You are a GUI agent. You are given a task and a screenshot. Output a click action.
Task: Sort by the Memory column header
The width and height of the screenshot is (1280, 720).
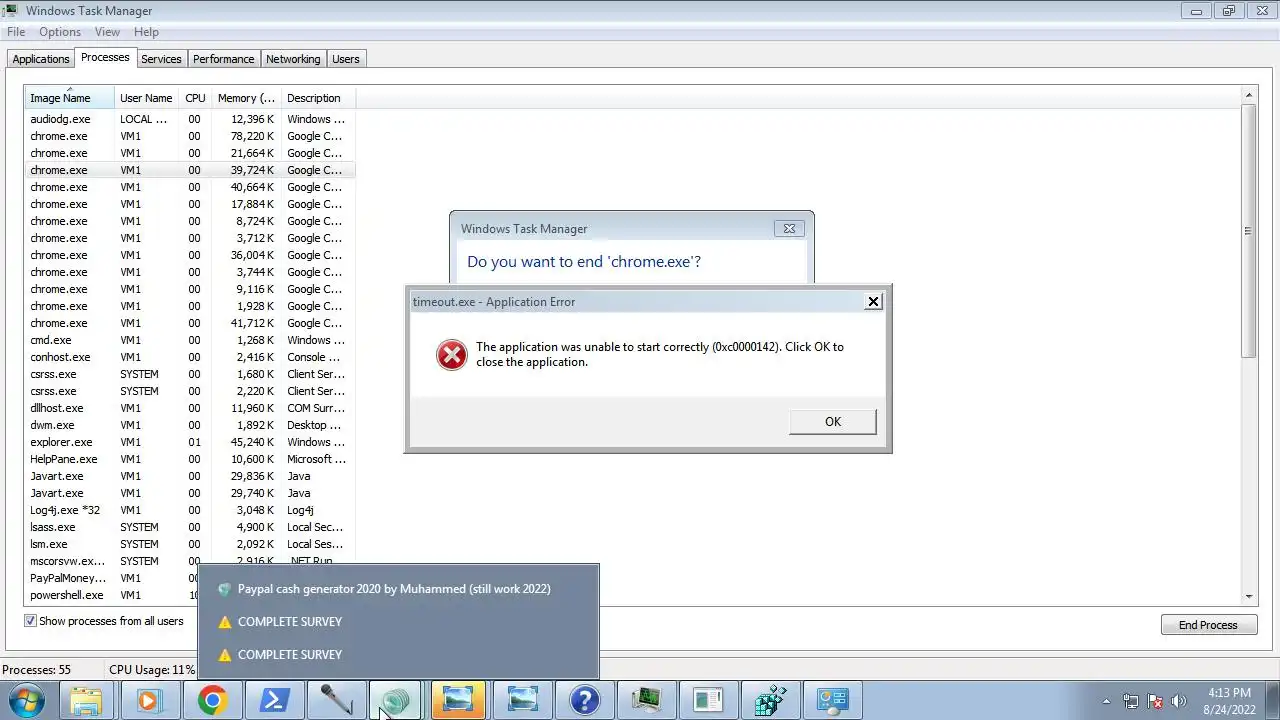(246, 98)
